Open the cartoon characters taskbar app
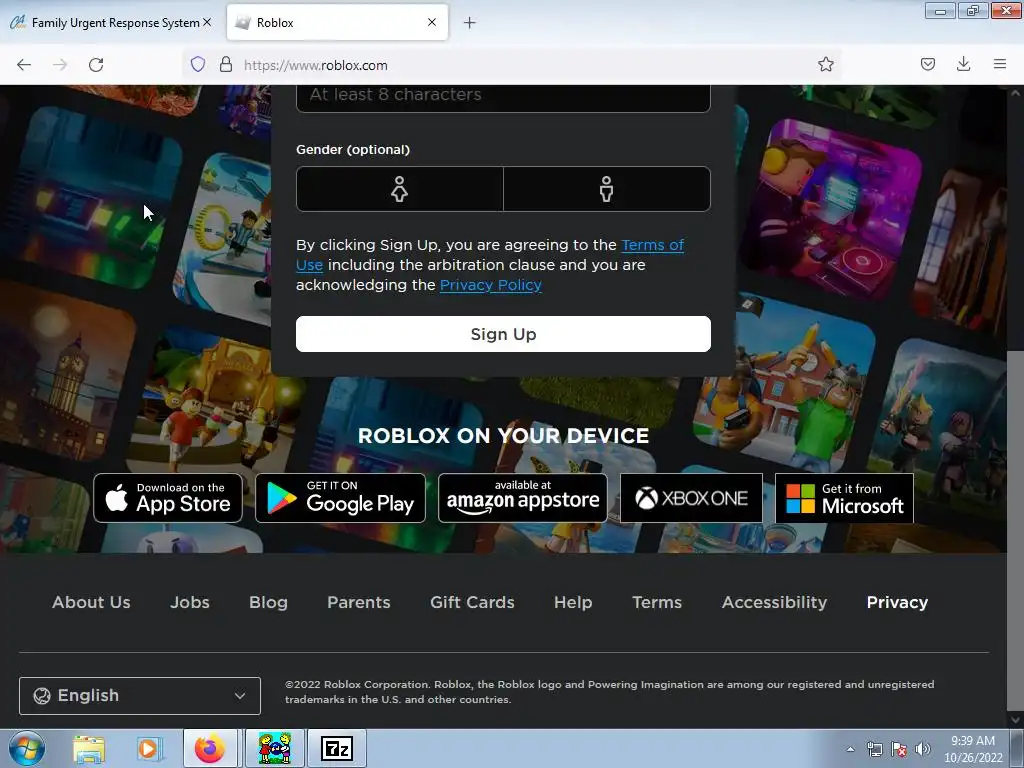Screen dimensions: 1024x768 275,748
